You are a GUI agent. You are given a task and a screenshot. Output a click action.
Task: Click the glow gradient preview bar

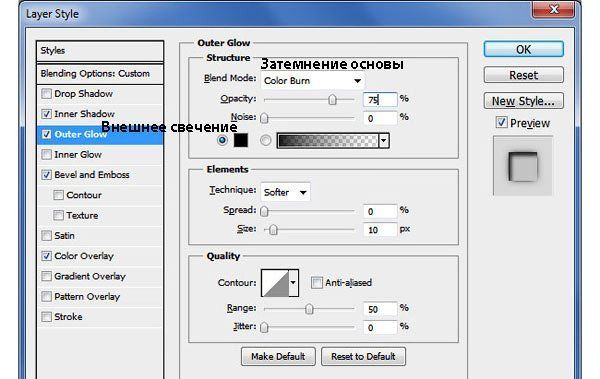pyautogui.click(x=328, y=141)
